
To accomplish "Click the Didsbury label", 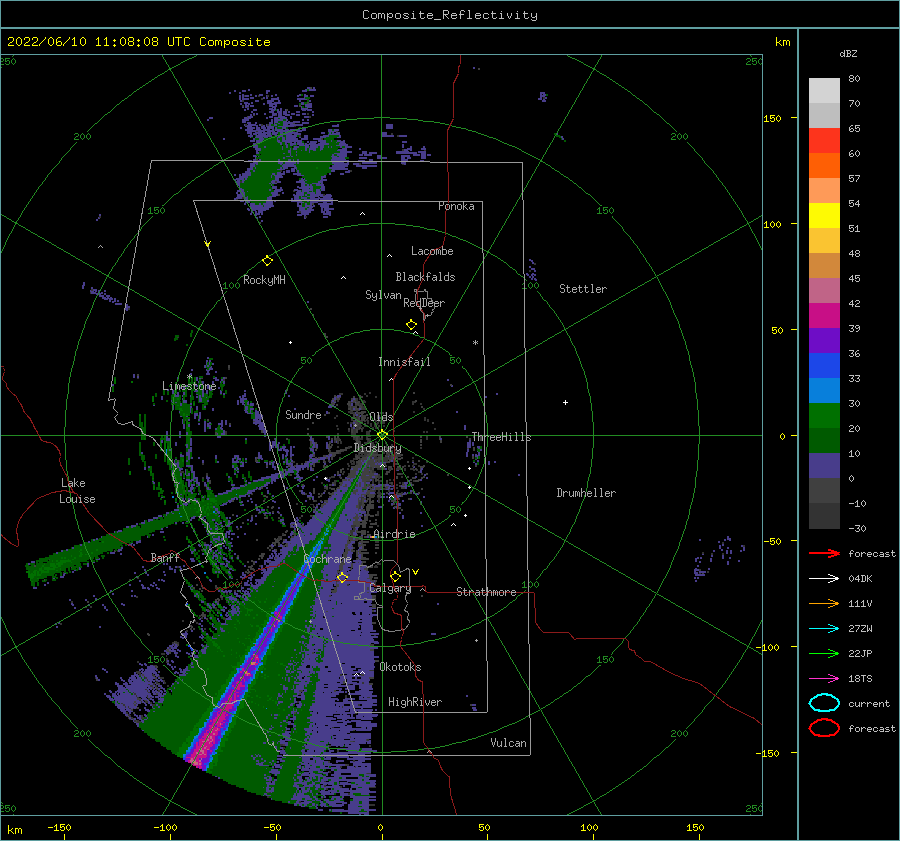I will pos(377,448).
